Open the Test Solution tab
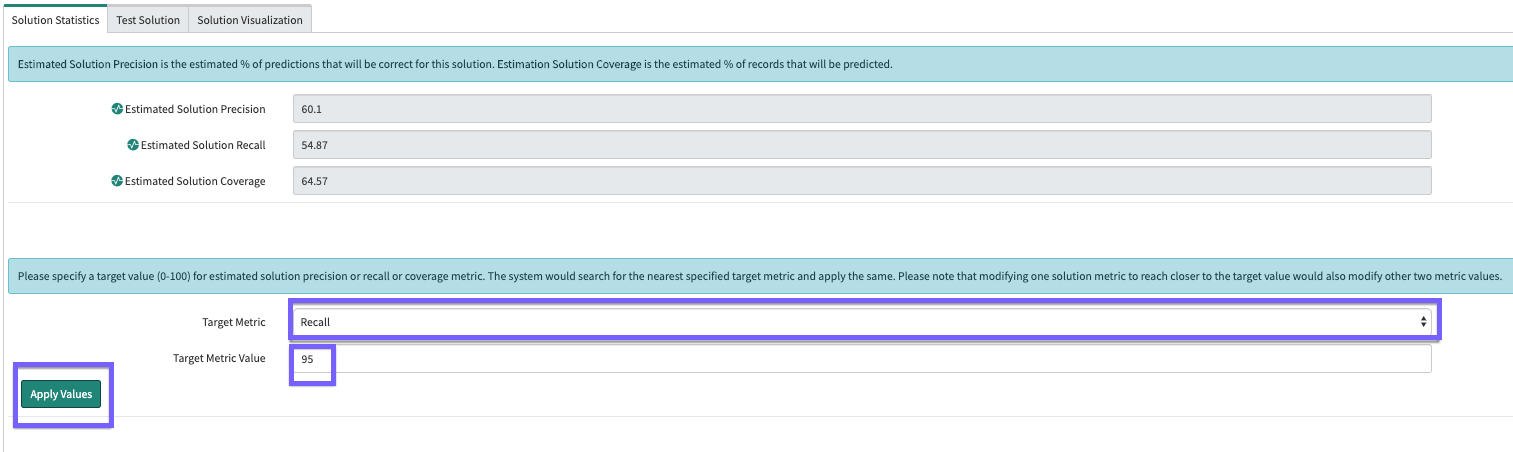The height and width of the screenshot is (452, 1513). point(148,19)
